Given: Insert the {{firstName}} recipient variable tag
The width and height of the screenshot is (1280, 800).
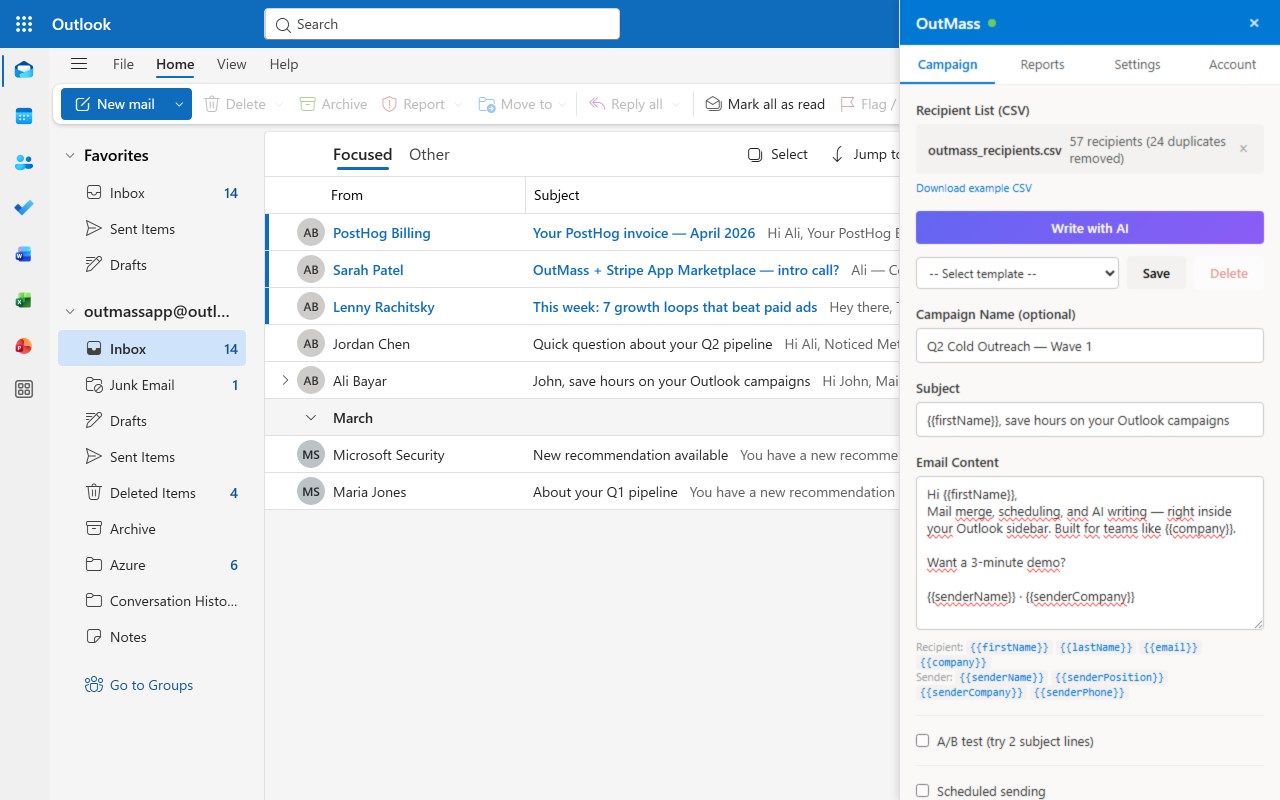Looking at the screenshot, I should point(1009,647).
